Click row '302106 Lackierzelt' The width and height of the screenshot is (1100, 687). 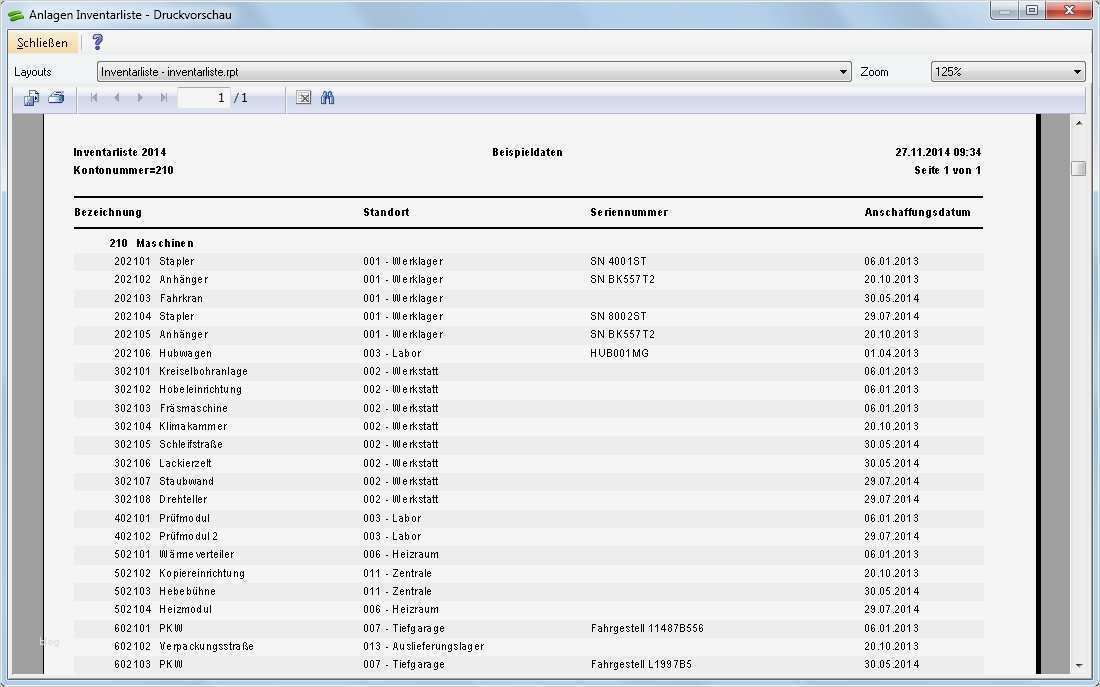(528, 463)
